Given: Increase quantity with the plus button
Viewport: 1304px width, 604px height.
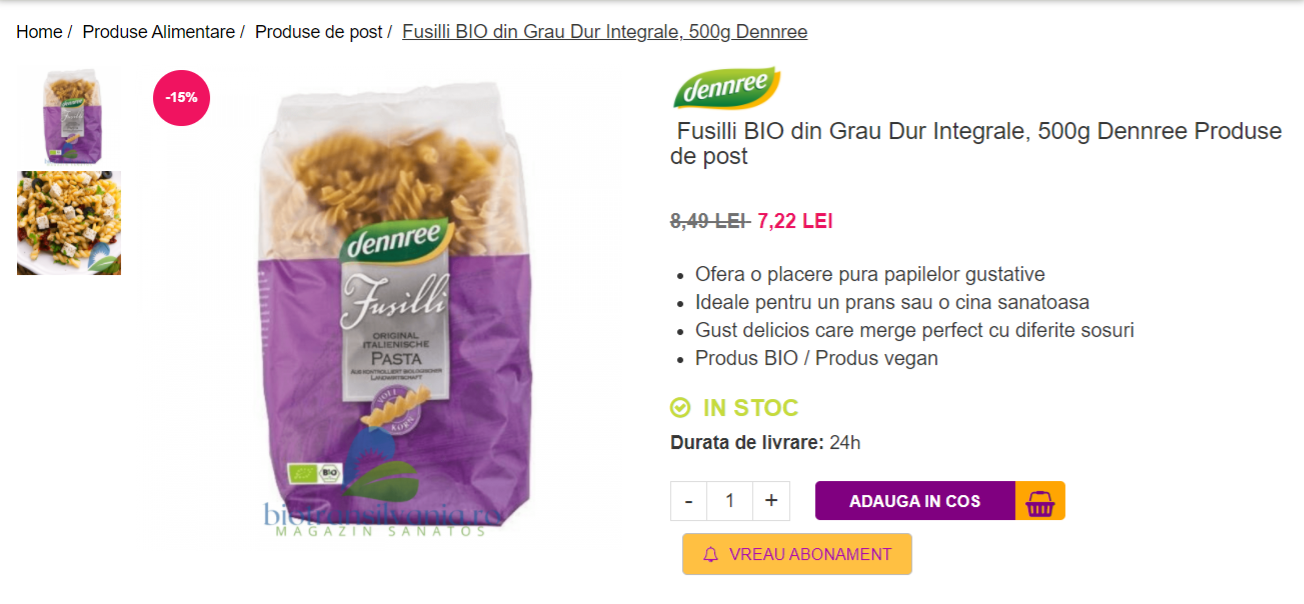Looking at the screenshot, I should [771, 501].
